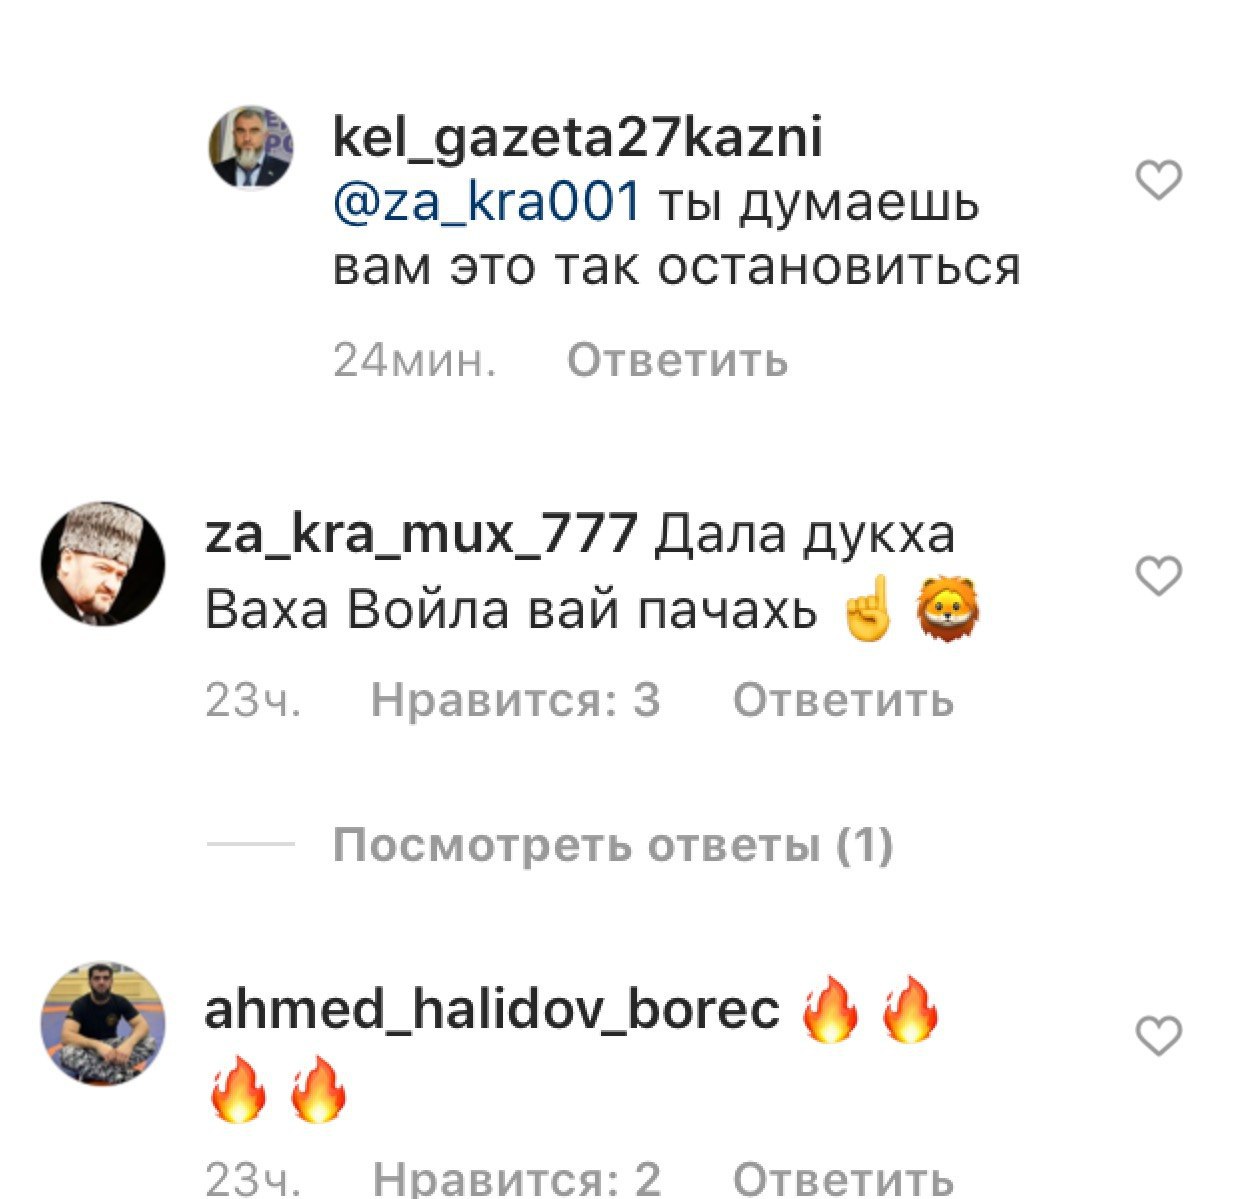Open kel_gazeta27kazni's profile picture

250,148
